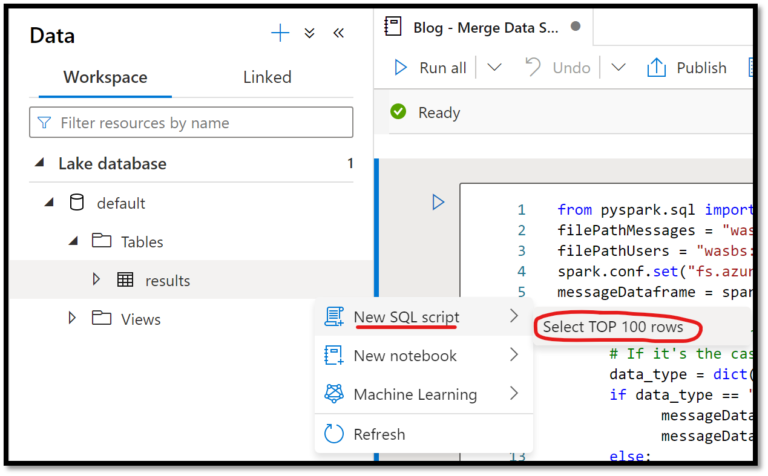This screenshot has width=768, height=476.
Task: Click the plus icon to add data resource
Action: [x=280, y=34]
